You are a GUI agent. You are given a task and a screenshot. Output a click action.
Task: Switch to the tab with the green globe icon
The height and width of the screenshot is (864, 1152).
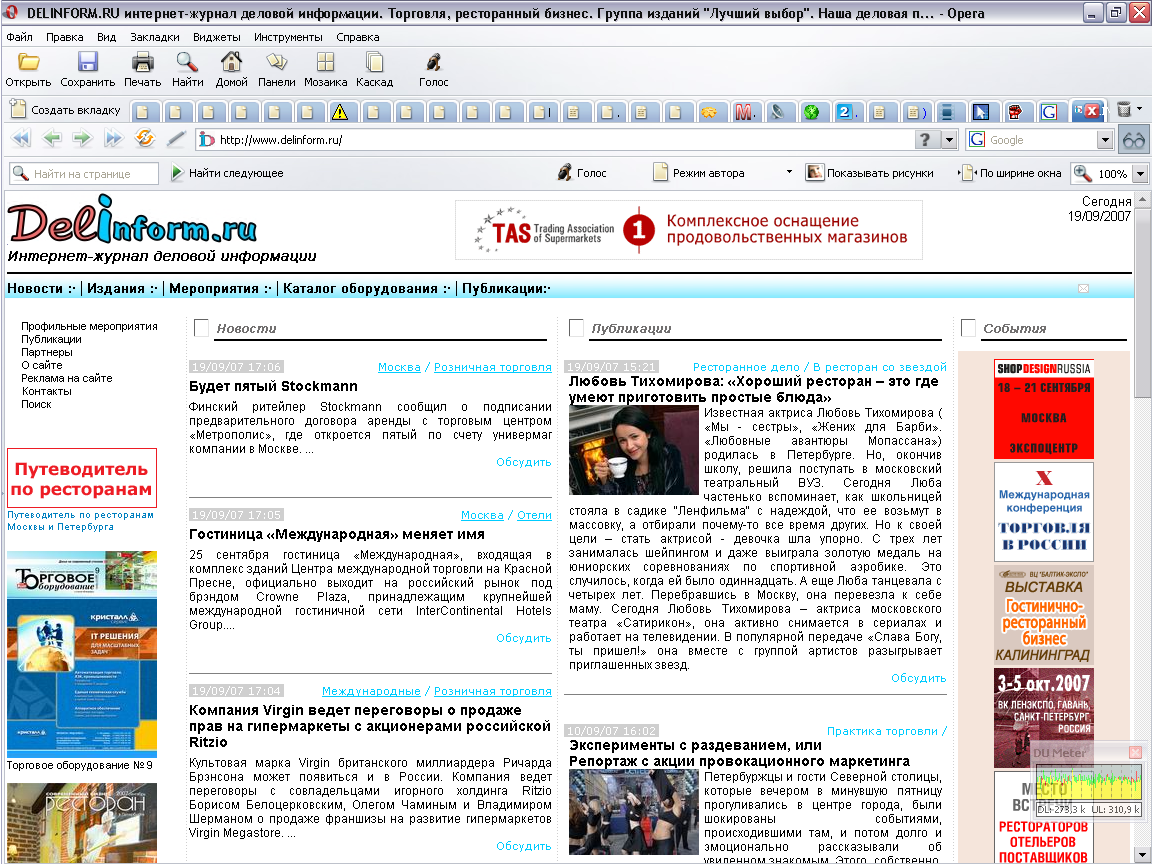pyautogui.click(x=811, y=112)
